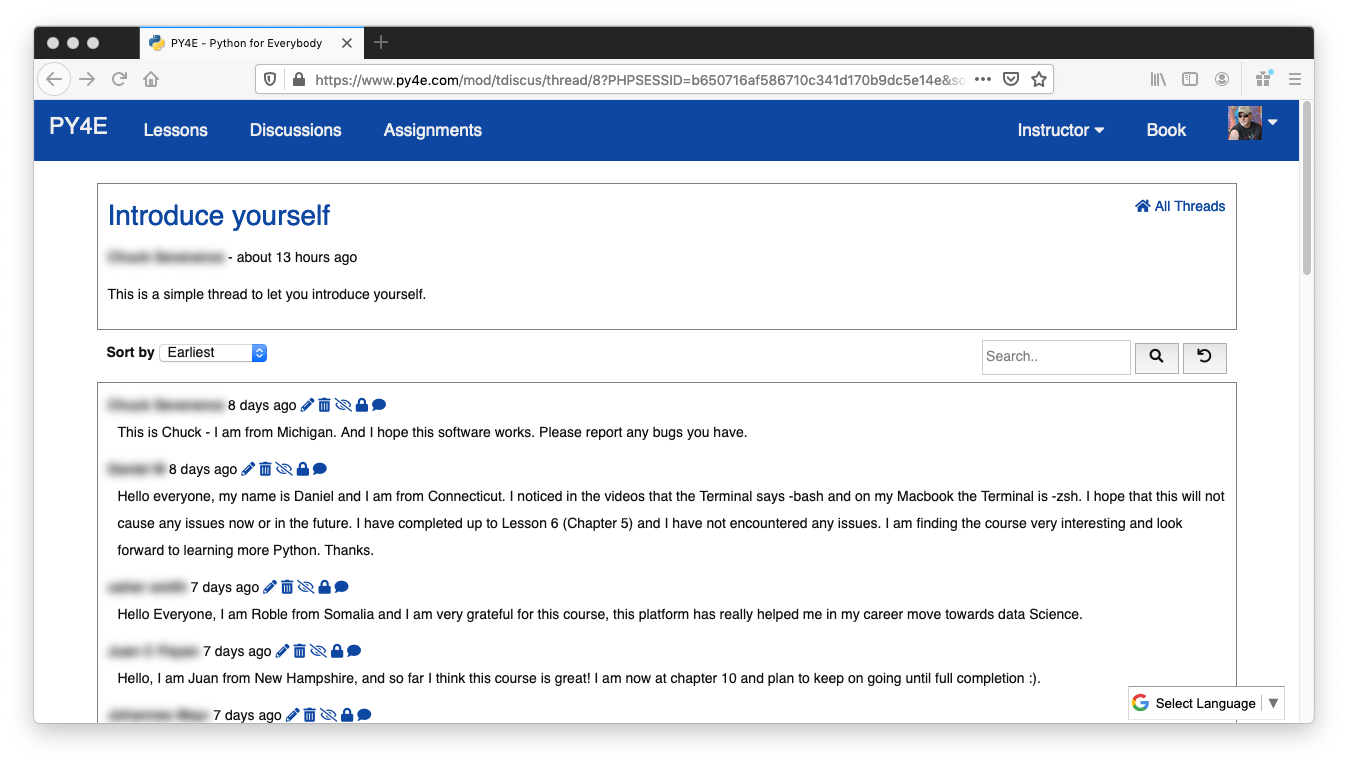Click into the Search input field
1348x765 pixels.
point(1055,357)
